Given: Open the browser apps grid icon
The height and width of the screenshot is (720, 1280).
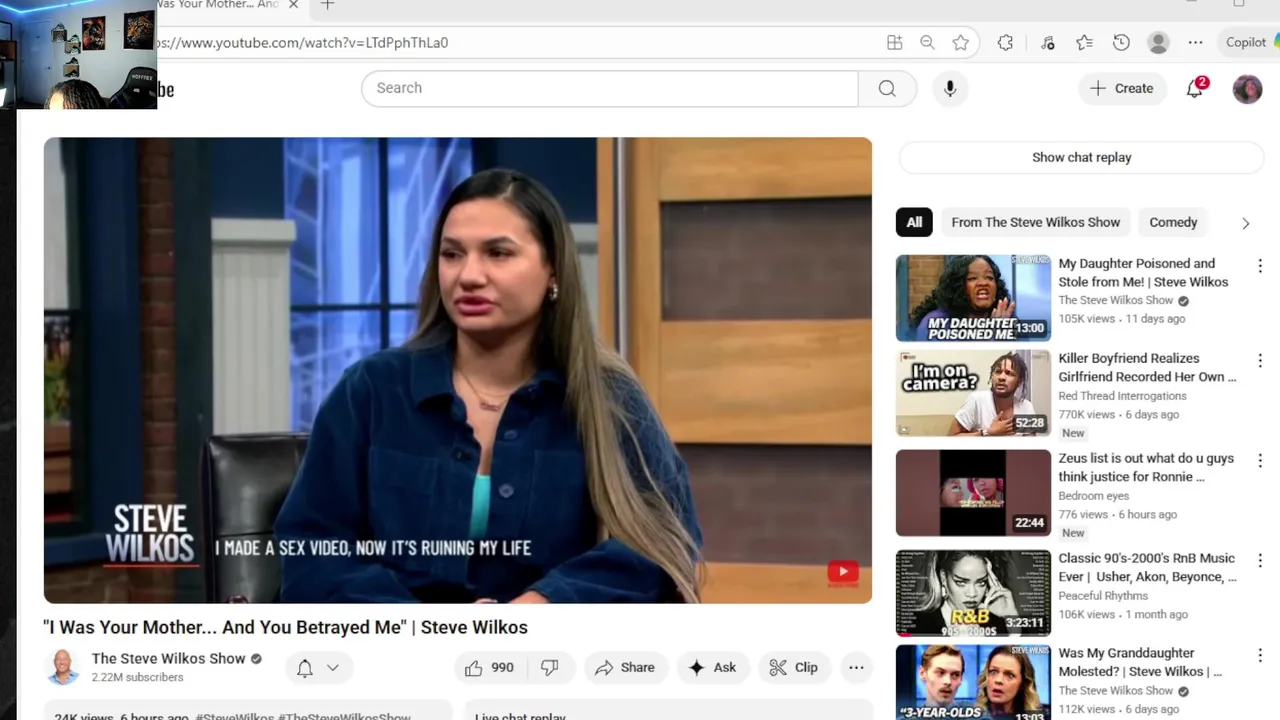Looking at the screenshot, I should click(x=894, y=42).
